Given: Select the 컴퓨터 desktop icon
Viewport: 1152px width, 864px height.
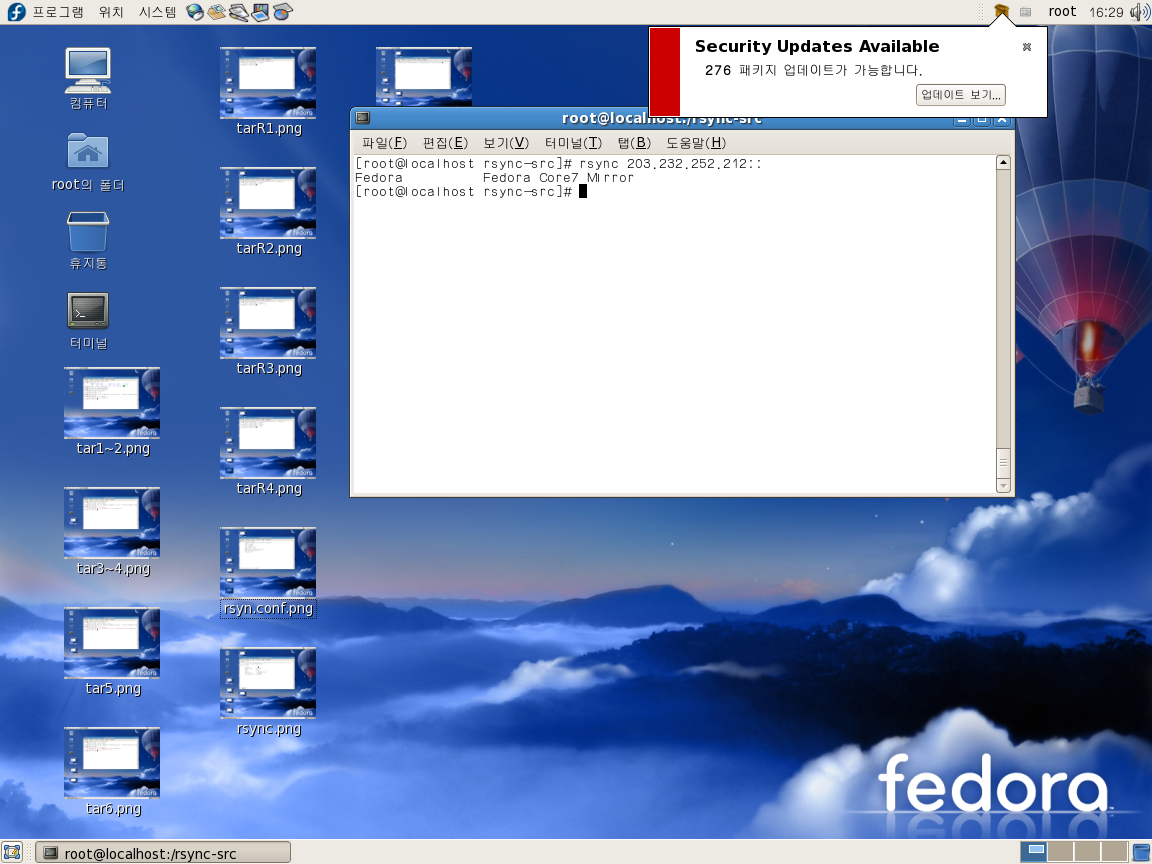Looking at the screenshot, I should [88, 71].
